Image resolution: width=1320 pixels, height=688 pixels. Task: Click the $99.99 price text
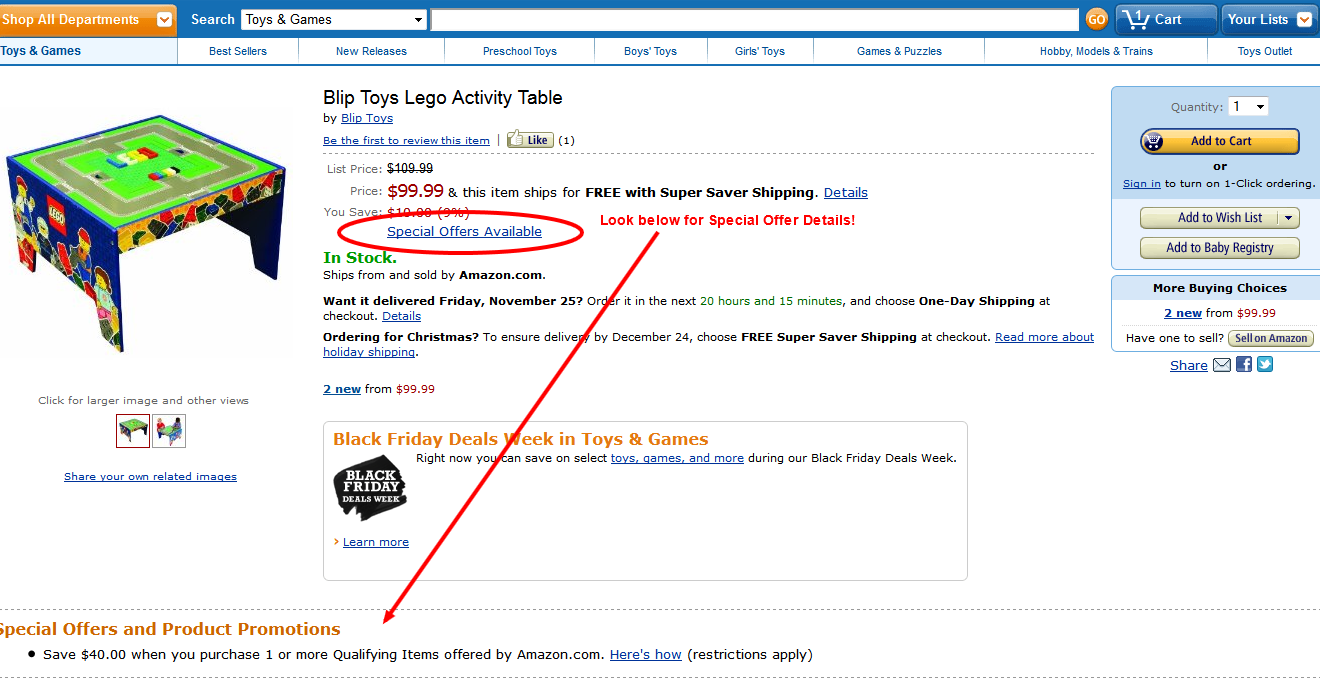click(x=415, y=190)
